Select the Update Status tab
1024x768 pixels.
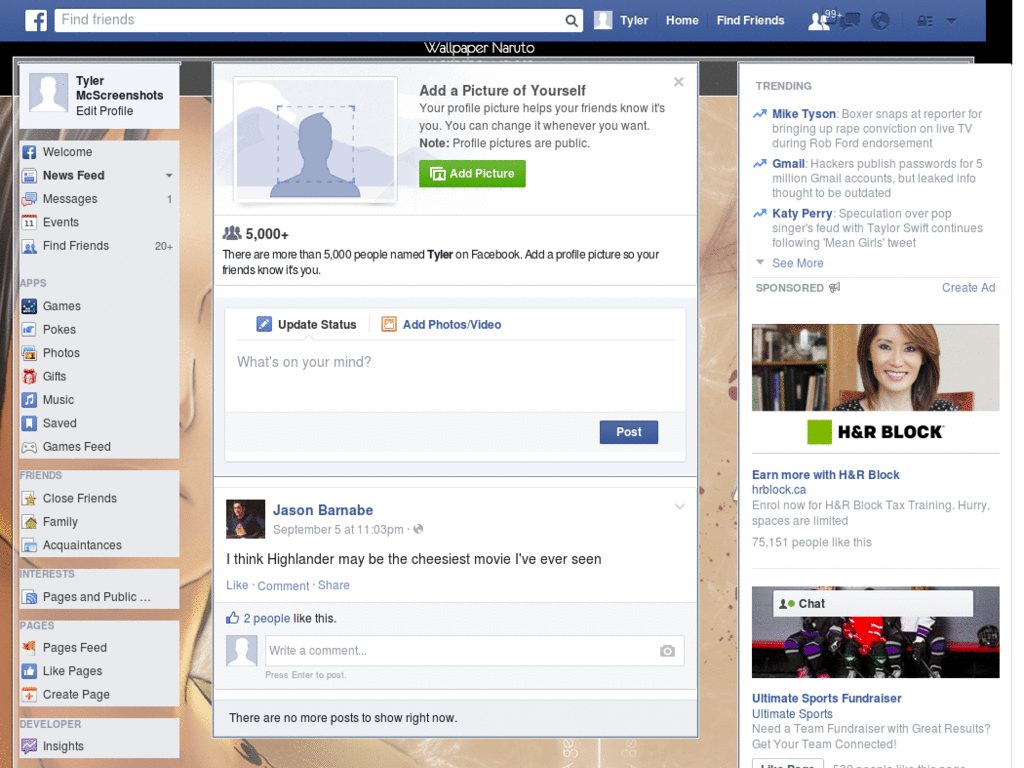tap(306, 325)
